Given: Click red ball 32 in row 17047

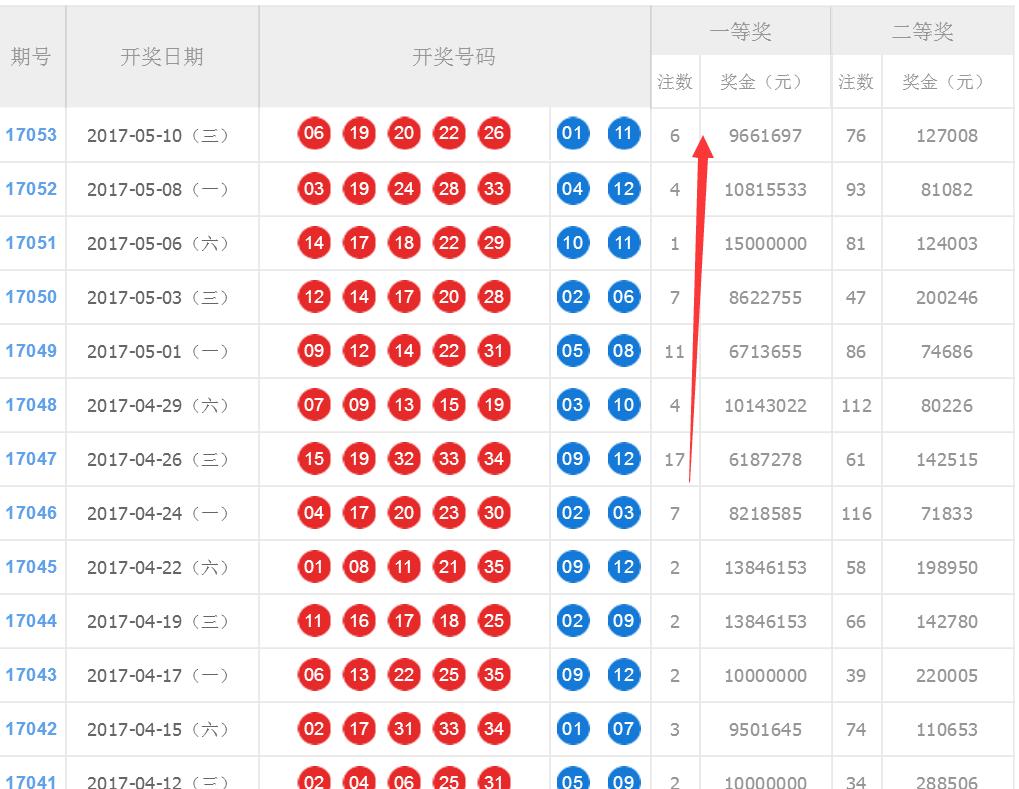Looking at the screenshot, I should pos(404,458).
